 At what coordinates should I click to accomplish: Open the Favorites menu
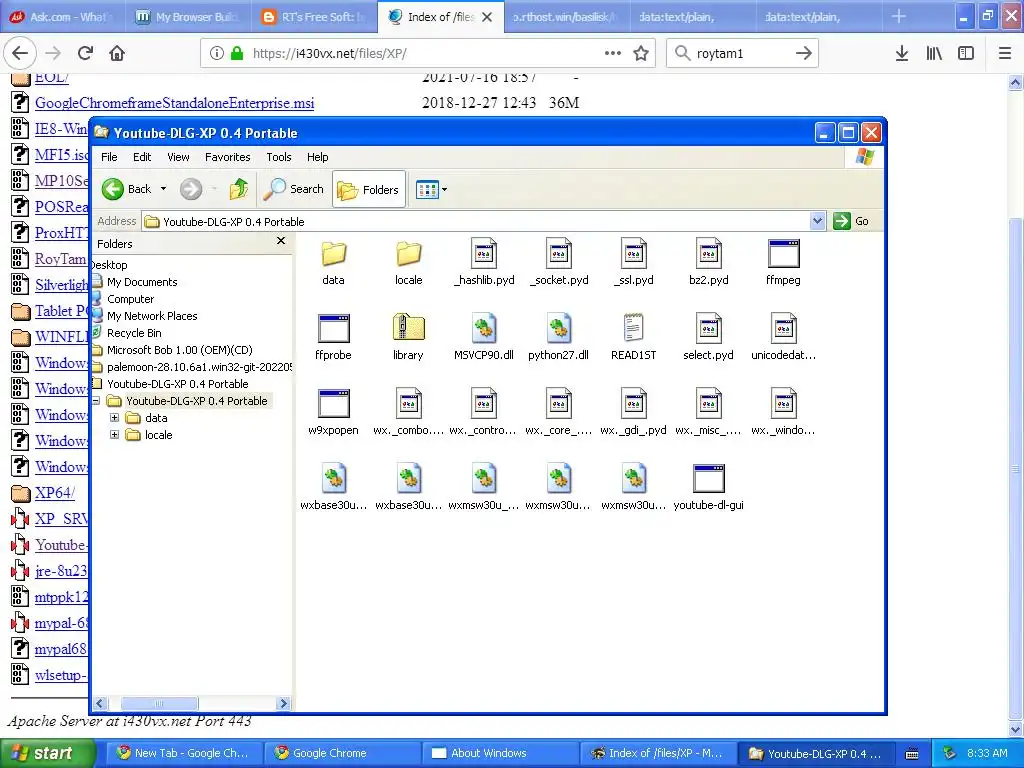point(227,157)
